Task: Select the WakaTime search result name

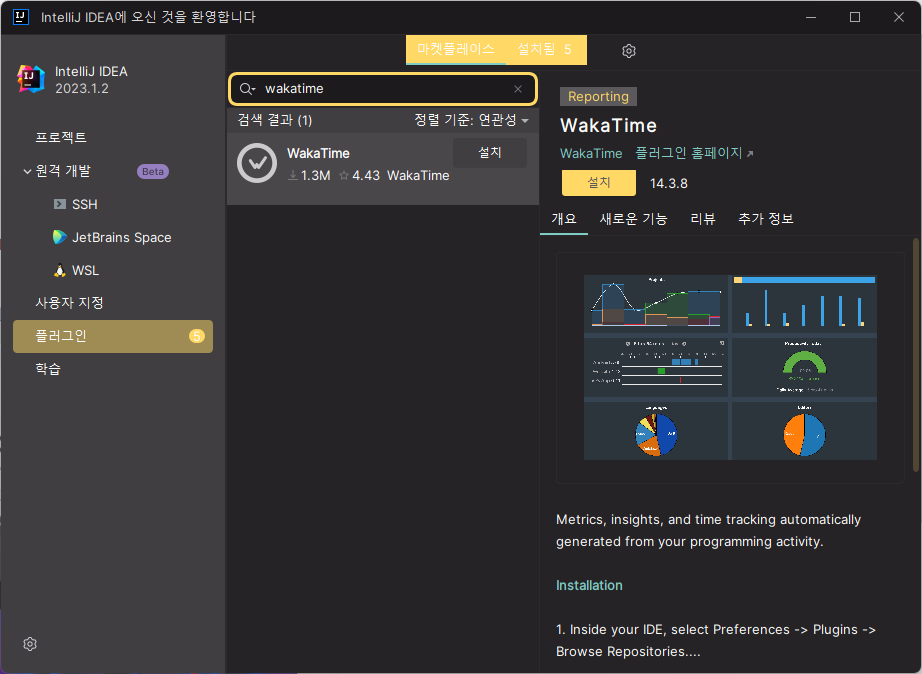Action: 318,154
